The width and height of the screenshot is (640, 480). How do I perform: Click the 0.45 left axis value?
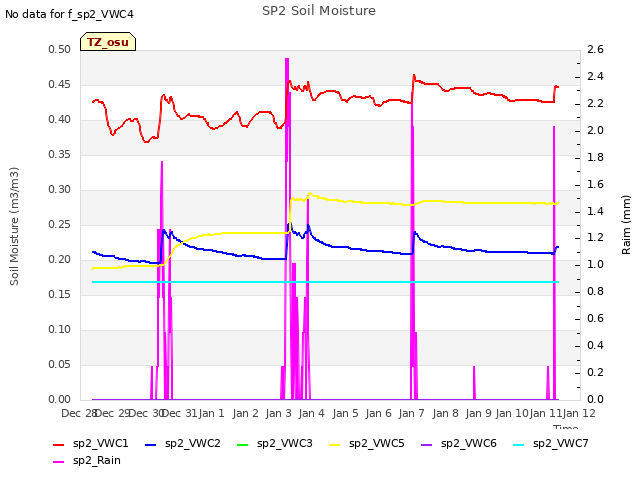tap(60, 84)
